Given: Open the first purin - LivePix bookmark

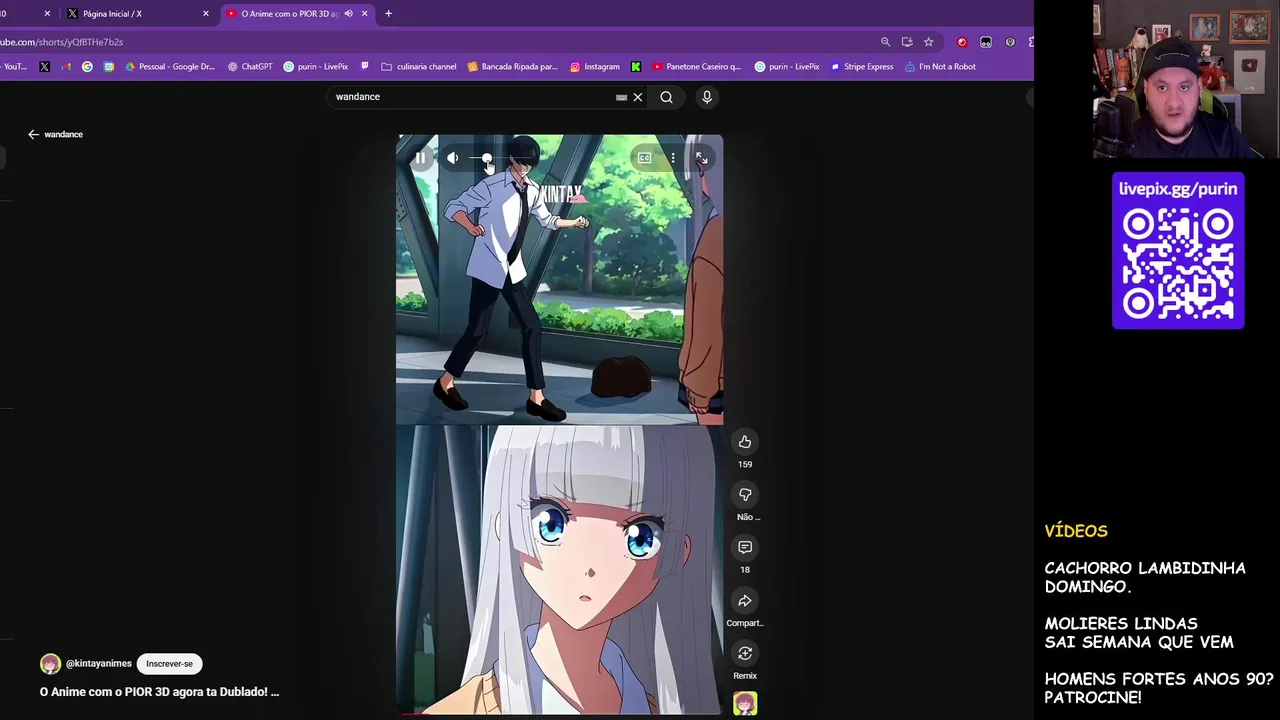Looking at the screenshot, I should click(x=316, y=67).
